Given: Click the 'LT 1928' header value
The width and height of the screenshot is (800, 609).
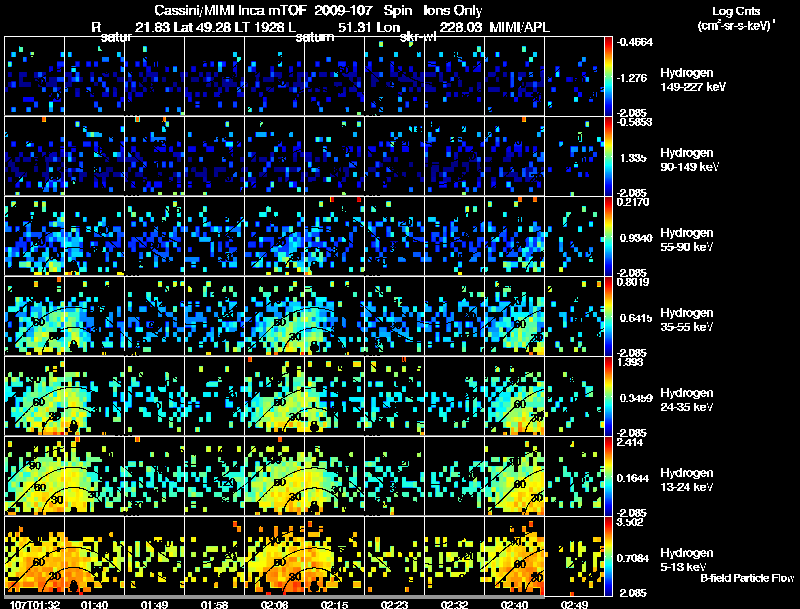Looking at the screenshot, I should tap(260, 27).
